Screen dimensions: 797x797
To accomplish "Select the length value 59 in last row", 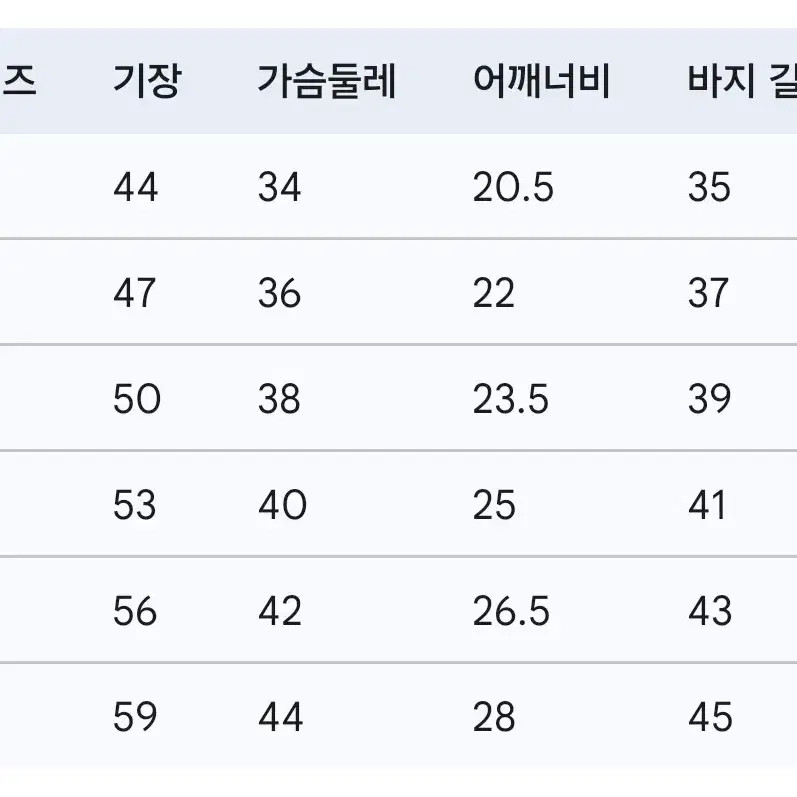I will 135,717.
